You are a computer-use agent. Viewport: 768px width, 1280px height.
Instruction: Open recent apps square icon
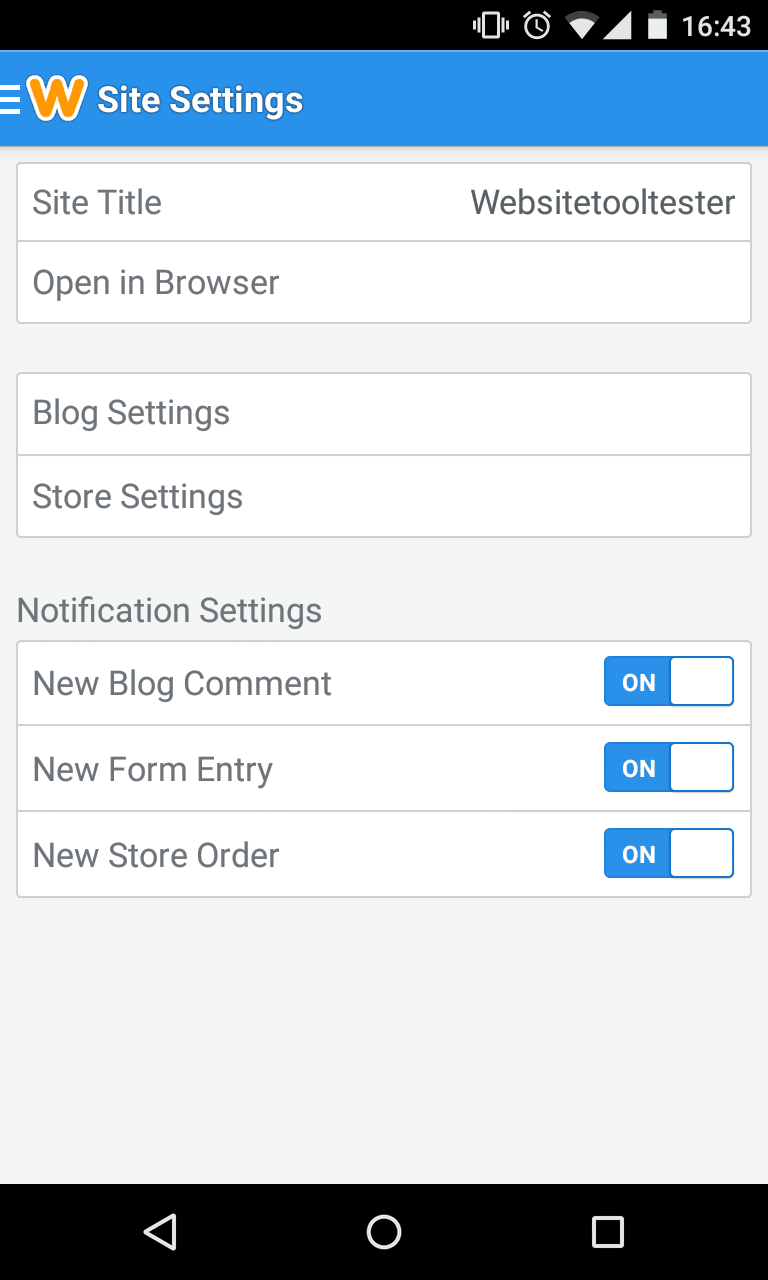point(608,1231)
